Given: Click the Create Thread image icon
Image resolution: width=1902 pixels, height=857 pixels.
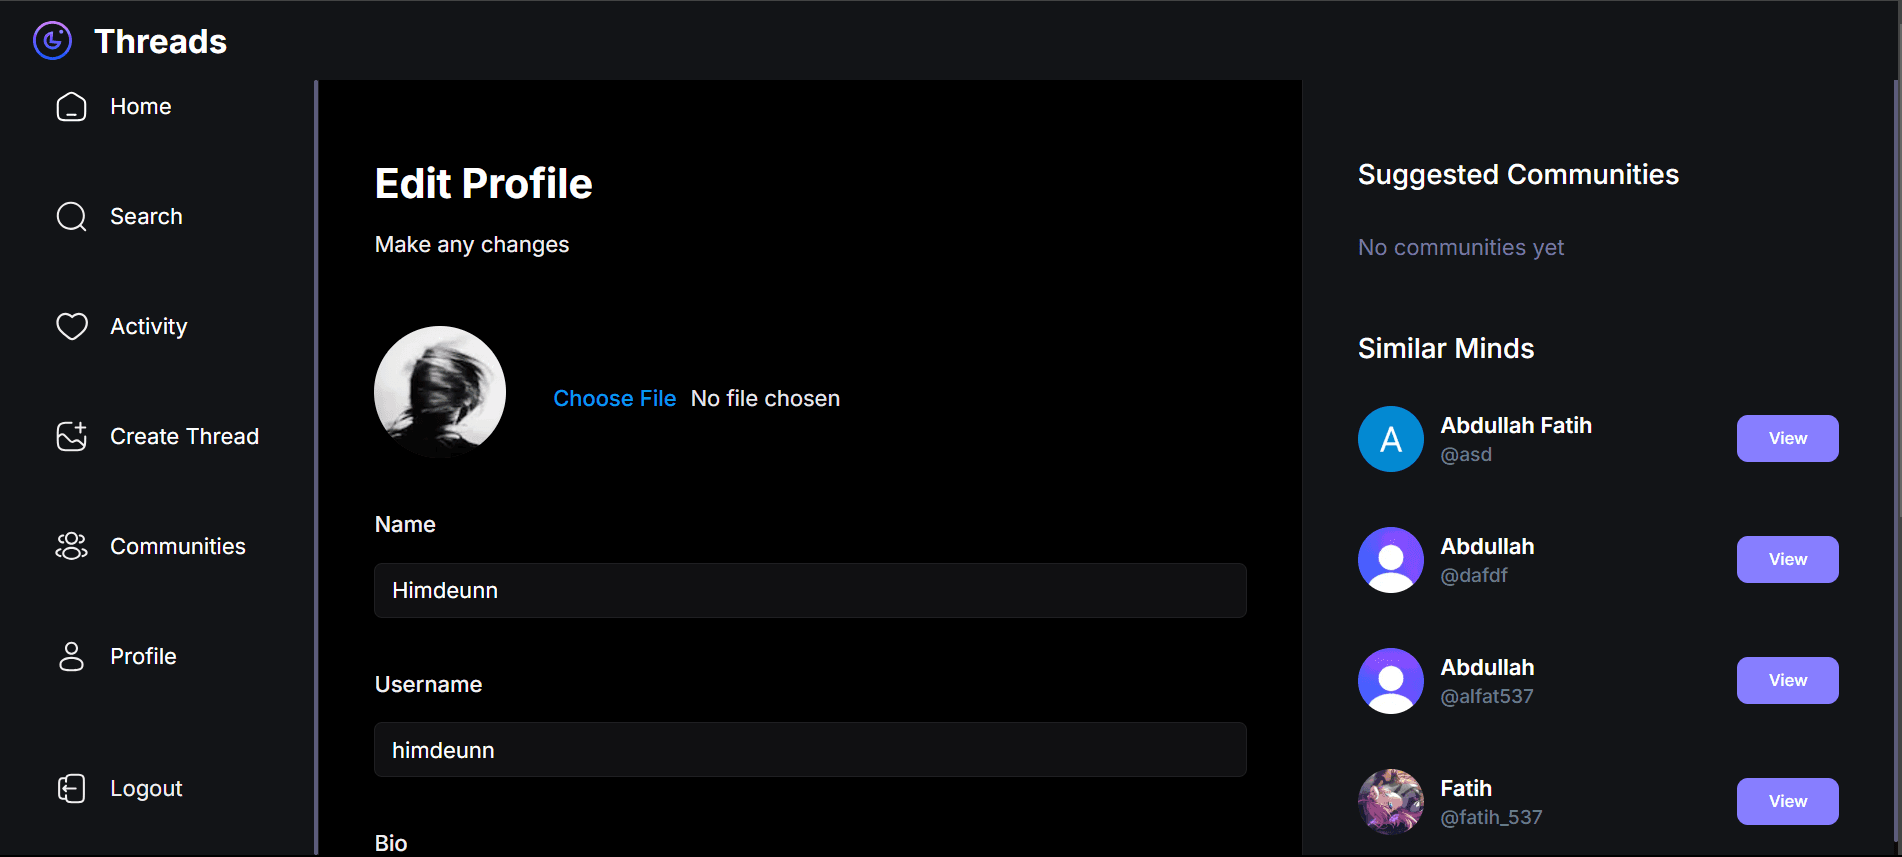Looking at the screenshot, I should (71, 436).
